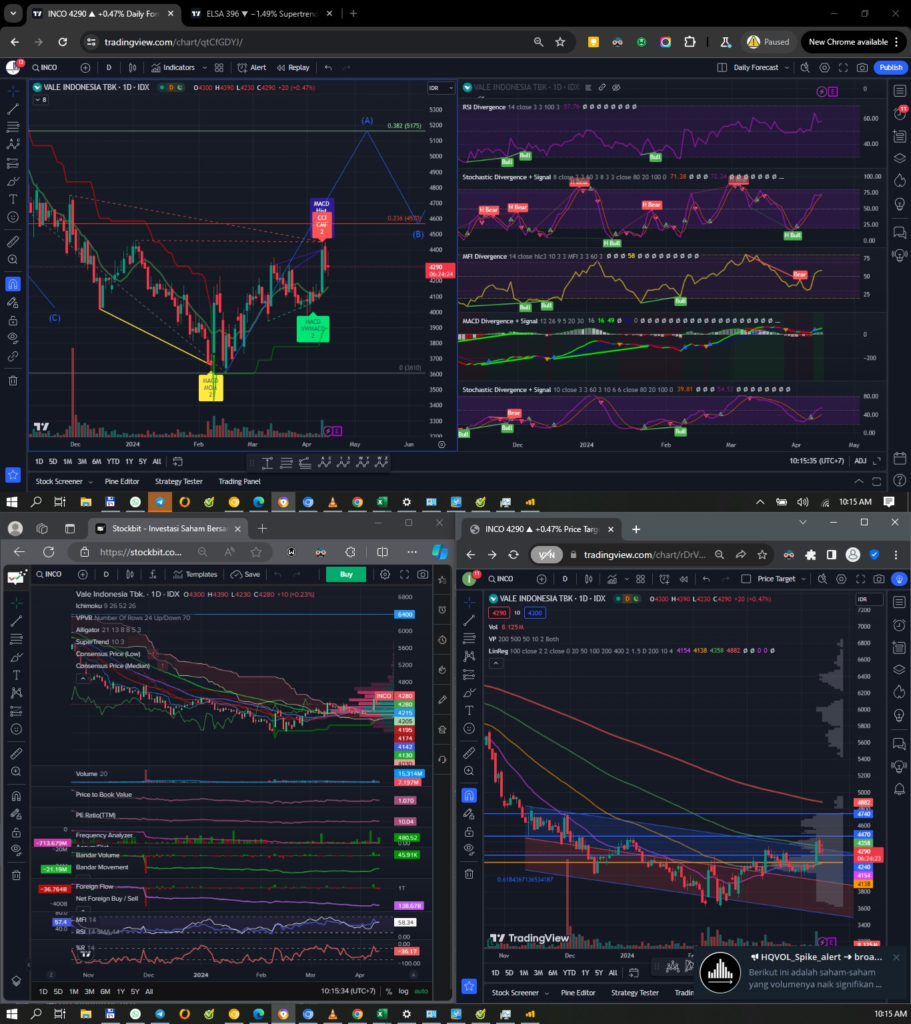The width and height of the screenshot is (911, 1024).
Task: Toggle logarithmic scale in Stockbit's status bar
Action: [x=402, y=990]
